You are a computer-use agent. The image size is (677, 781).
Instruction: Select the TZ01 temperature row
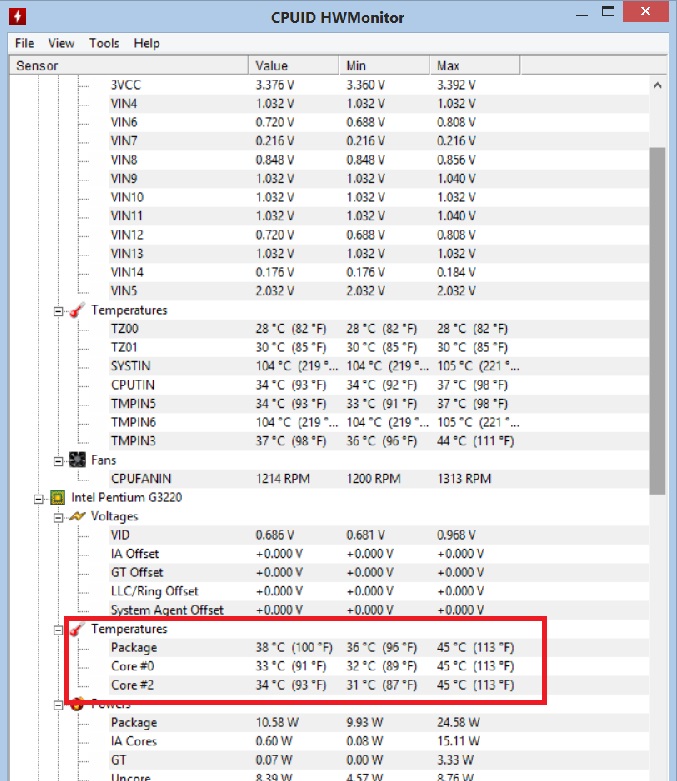(x=379, y=347)
